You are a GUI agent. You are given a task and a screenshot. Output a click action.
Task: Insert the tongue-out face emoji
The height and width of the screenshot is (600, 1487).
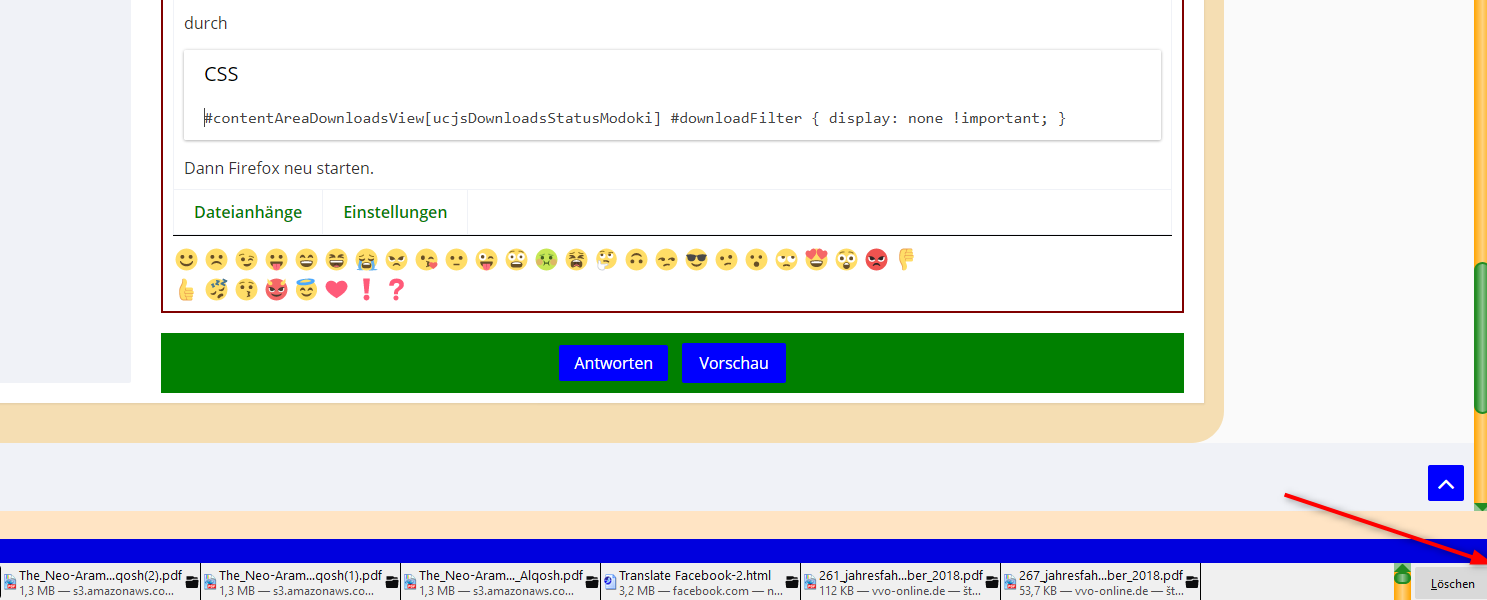click(x=276, y=260)
